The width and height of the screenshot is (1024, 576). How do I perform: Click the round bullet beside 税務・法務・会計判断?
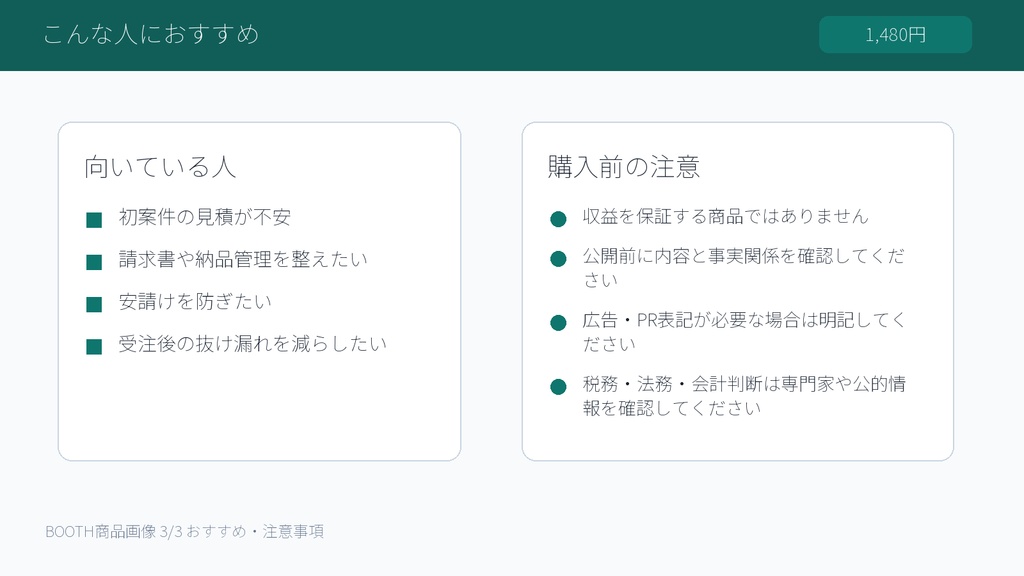click(x=558, y=387)
